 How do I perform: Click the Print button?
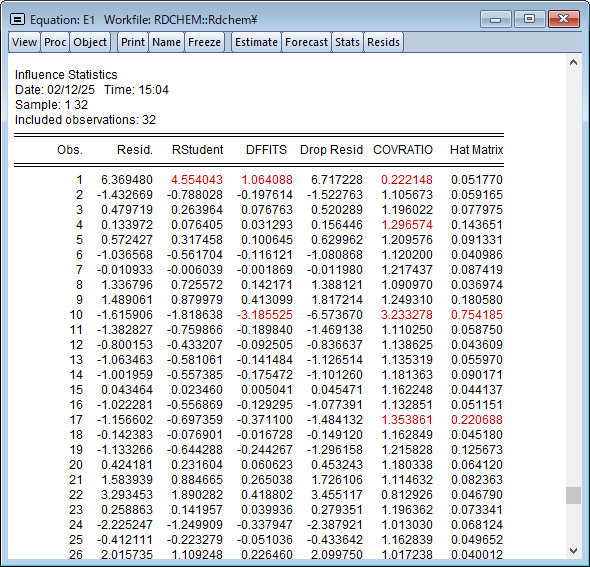tap(133, 42)
